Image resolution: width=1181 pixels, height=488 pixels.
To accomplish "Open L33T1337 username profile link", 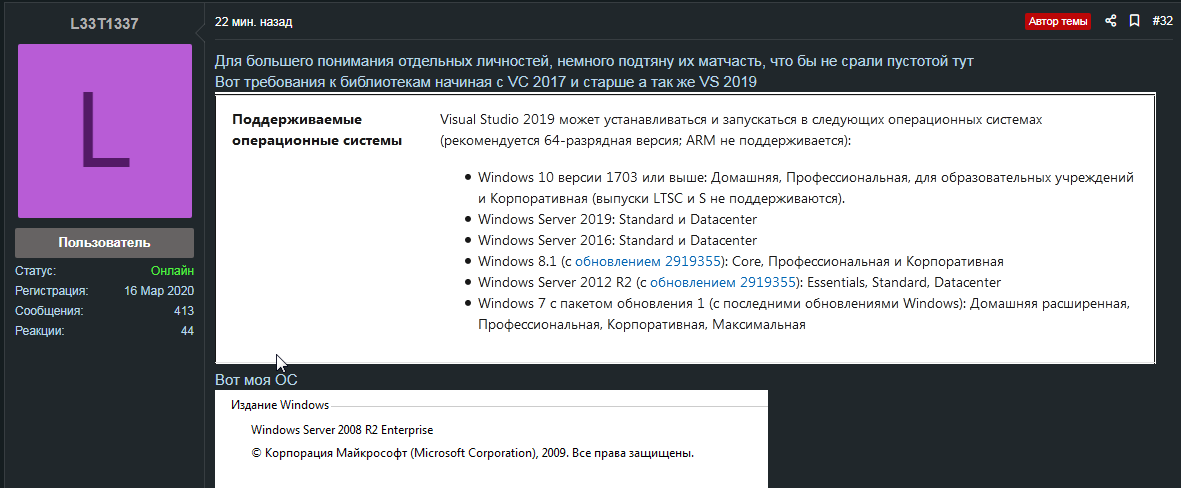I will tap(104, 23).
